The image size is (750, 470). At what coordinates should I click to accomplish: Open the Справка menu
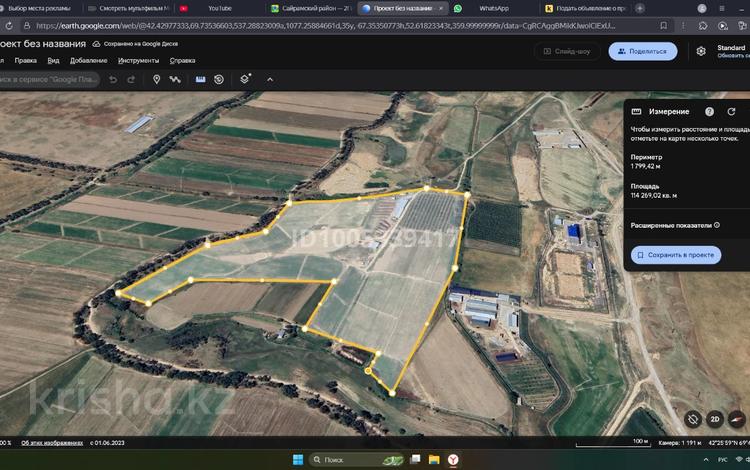pyautogui.click(x=182, y=61)
